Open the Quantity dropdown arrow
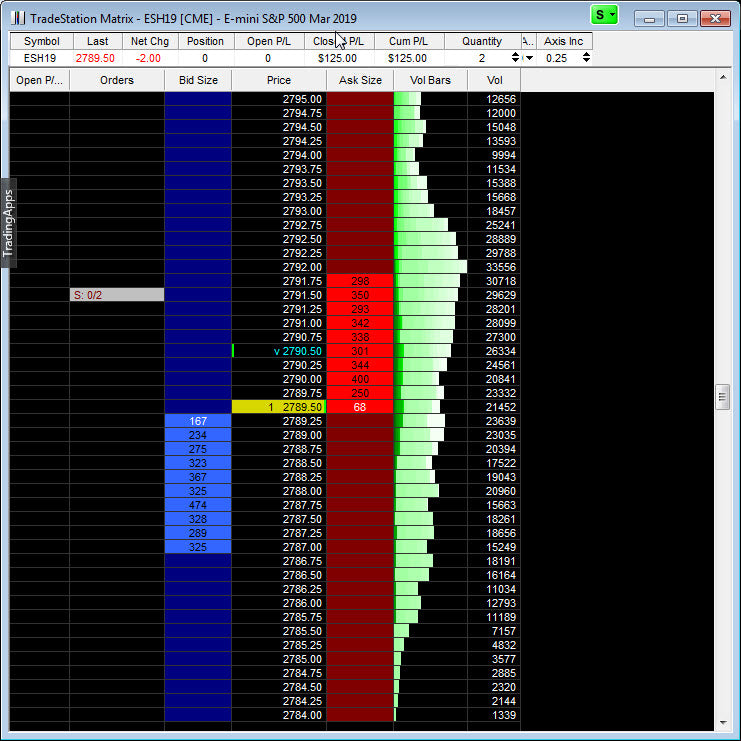Image resolution: width=741 pixels, height=741 pixels. point(529,58)
